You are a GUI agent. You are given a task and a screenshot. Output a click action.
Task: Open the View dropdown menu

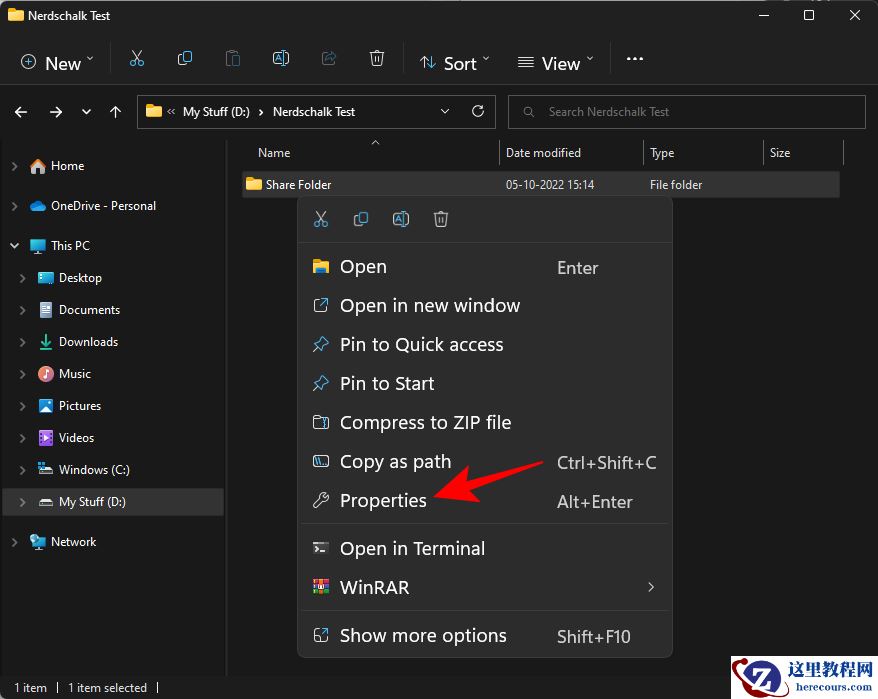(555, 63)
